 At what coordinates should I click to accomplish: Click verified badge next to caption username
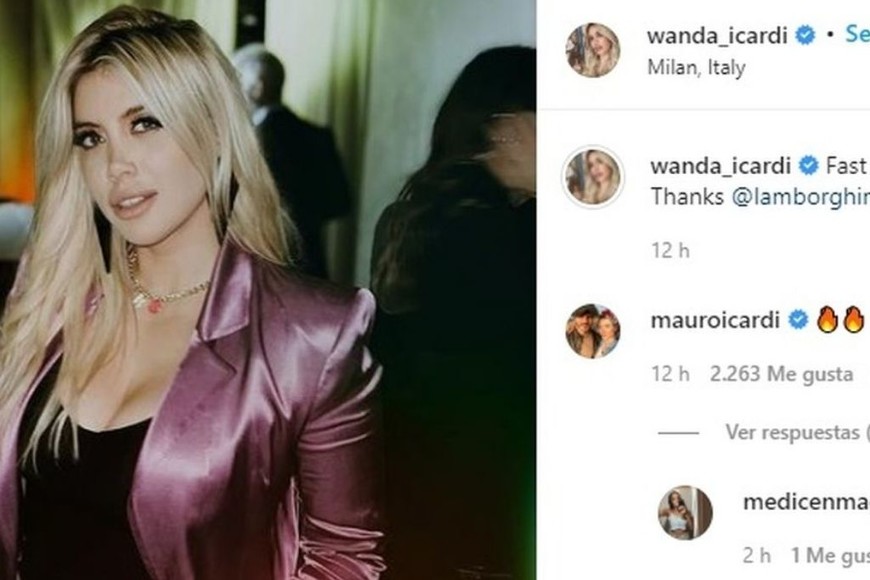click(808, 165)
